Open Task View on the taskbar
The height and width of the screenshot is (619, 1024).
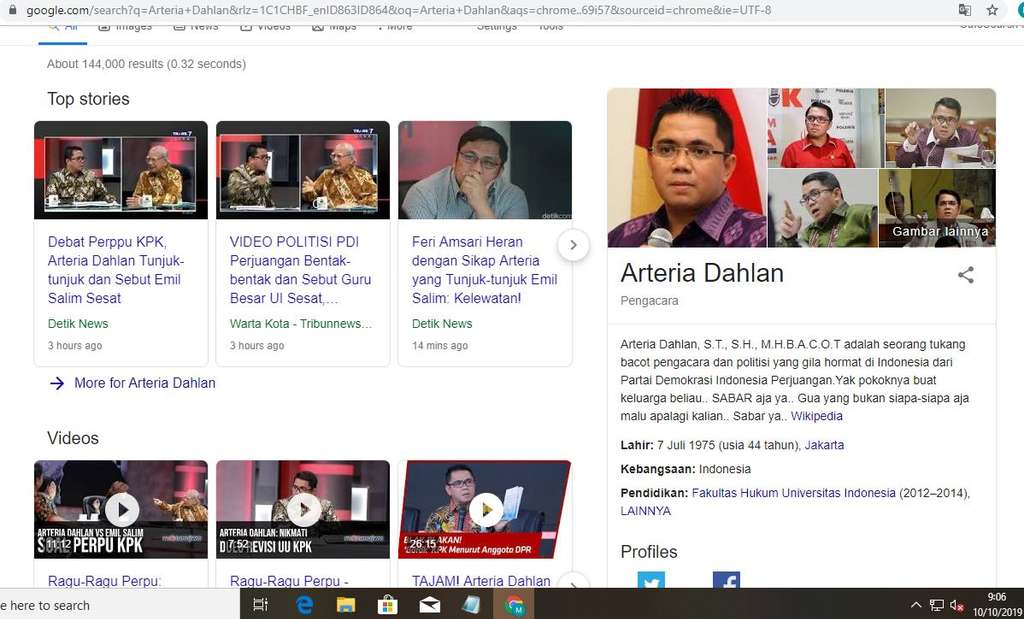pyautogui.click(x=260, y=605)
